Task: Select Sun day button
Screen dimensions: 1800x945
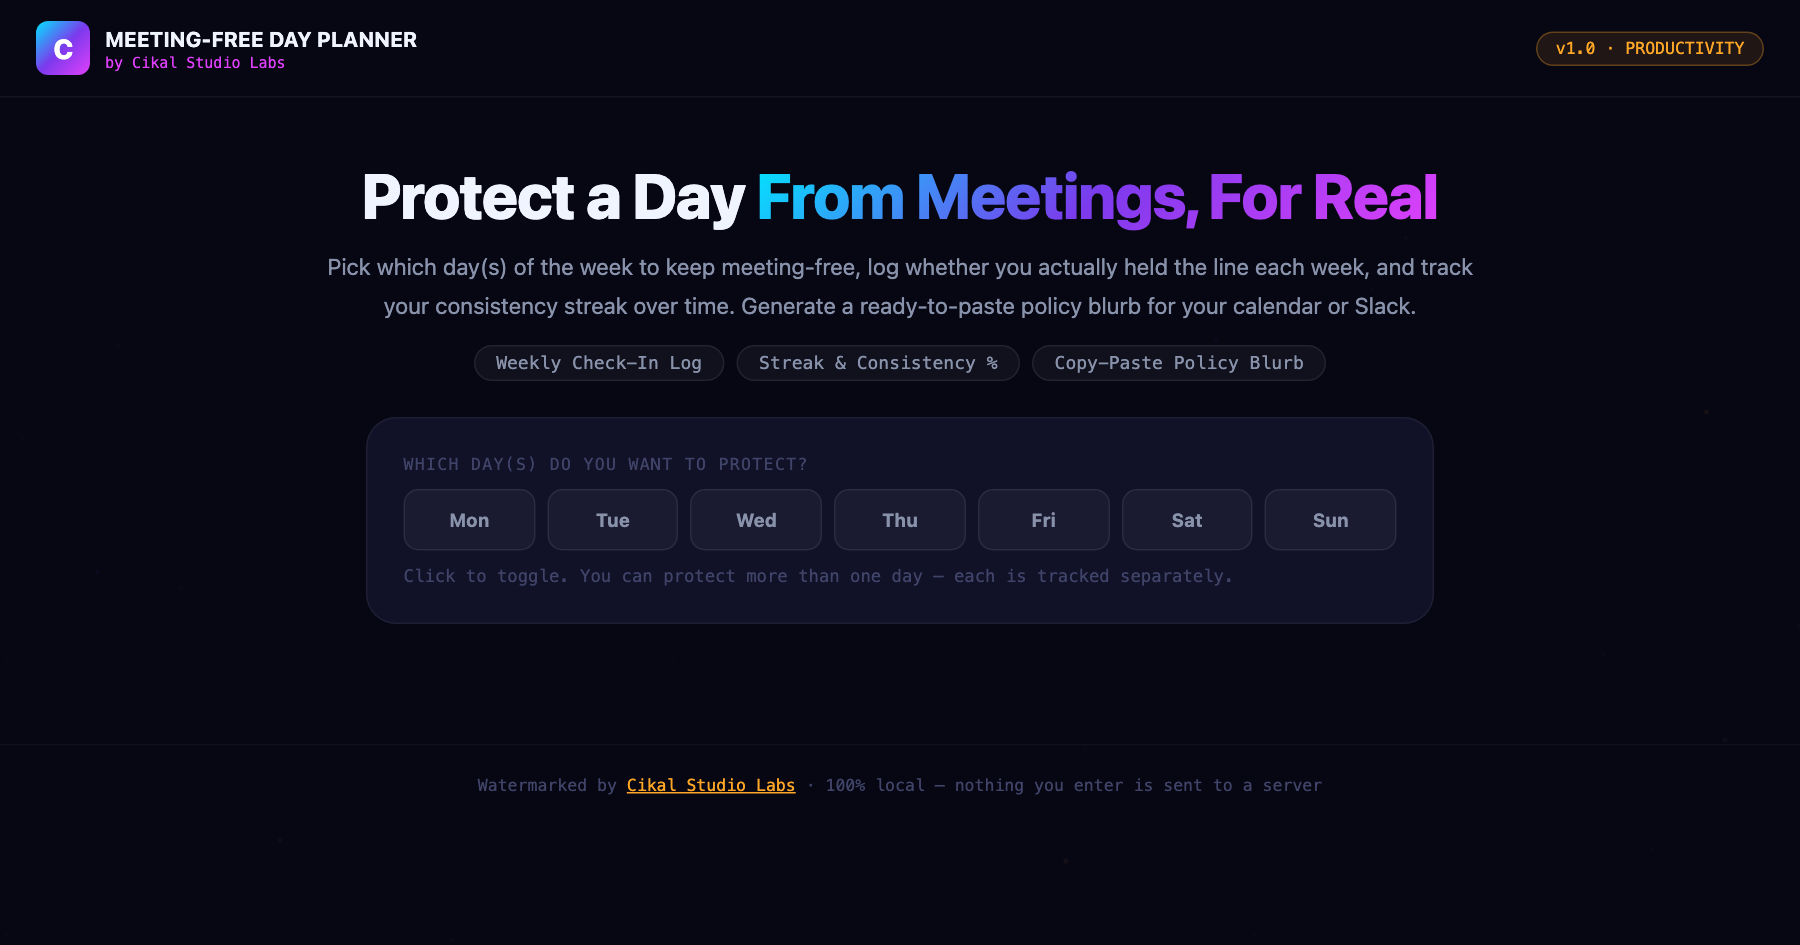Action: click(1330, 520)
